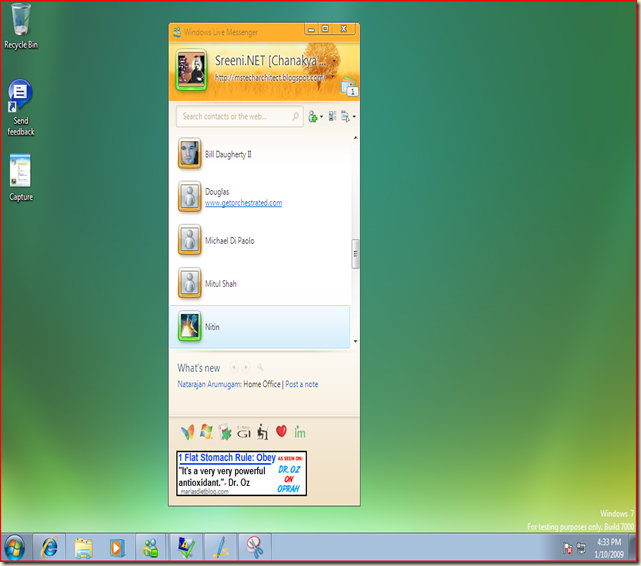Select the contact name Douglas

pyautogui.click(x=217, y=192)
